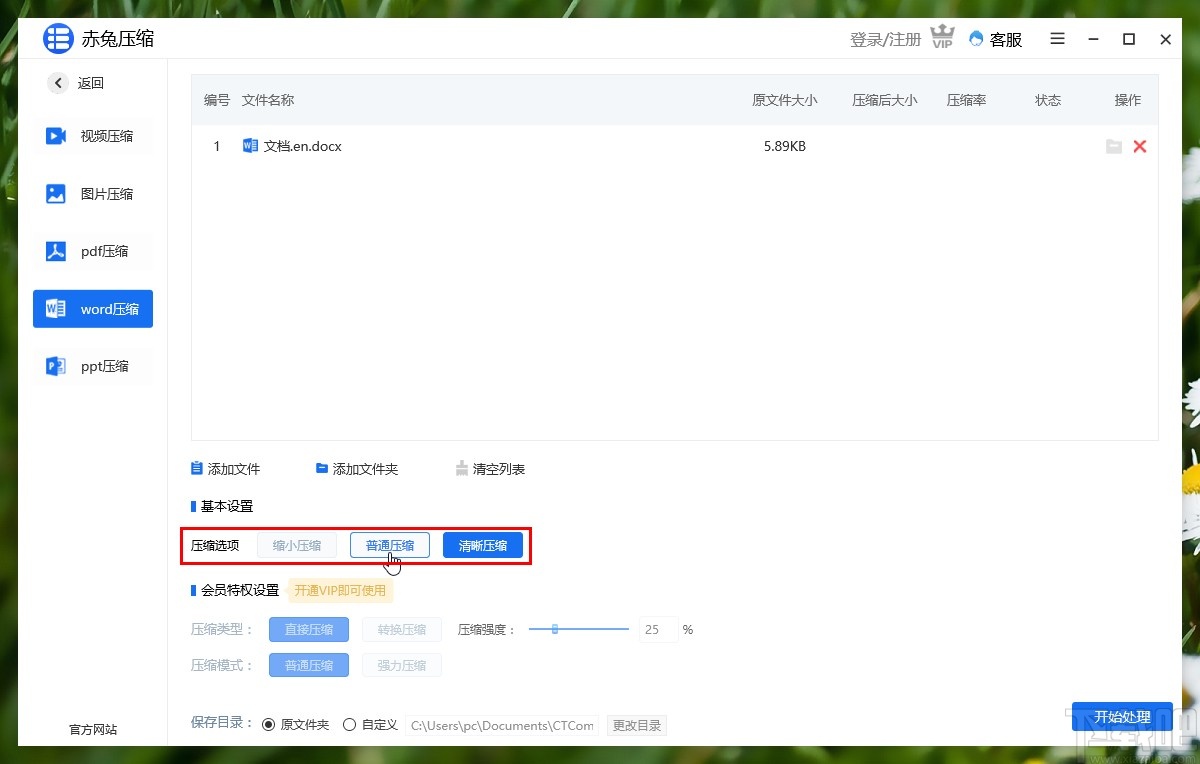1200x764 pixels.
Task: Click the 赤兔压缩 app logo icon
Action: coord(58,39)
